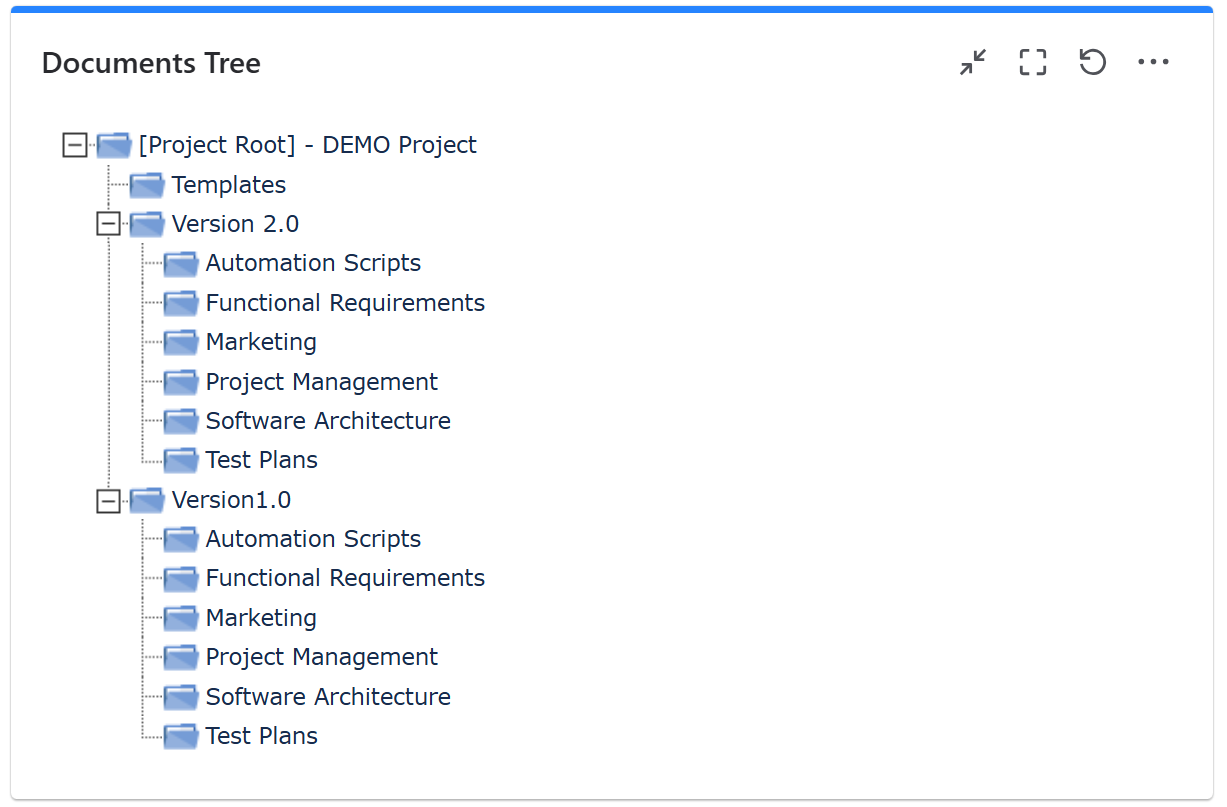The width and height of the screenshot is (1227, 807).
Task: Open Functional Requirements under Version 2.0
Action: tap(344, 303)
